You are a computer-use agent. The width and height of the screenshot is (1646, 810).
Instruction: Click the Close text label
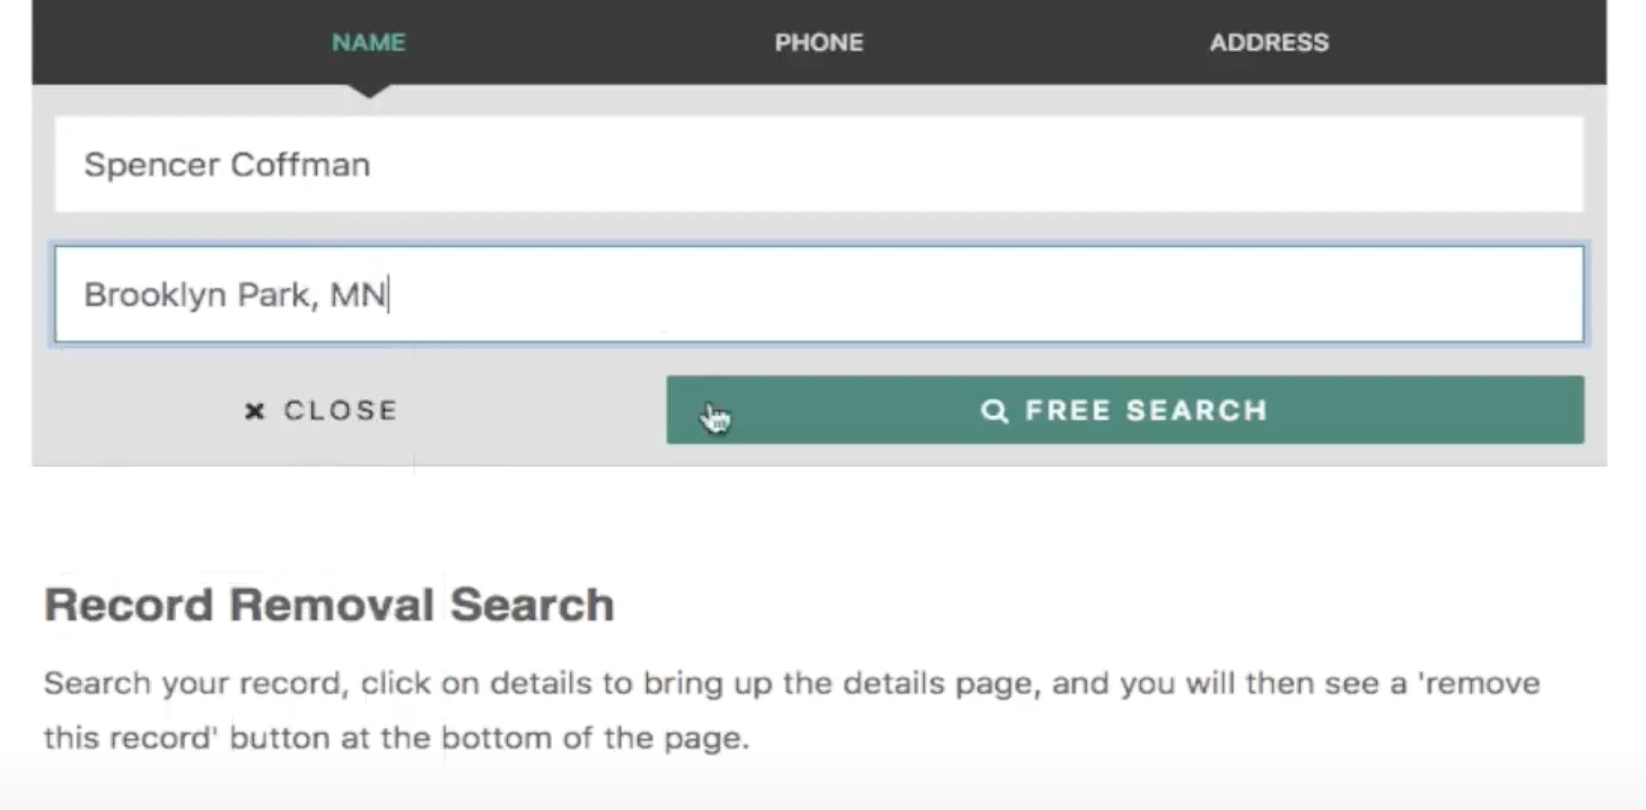(340, 411)
